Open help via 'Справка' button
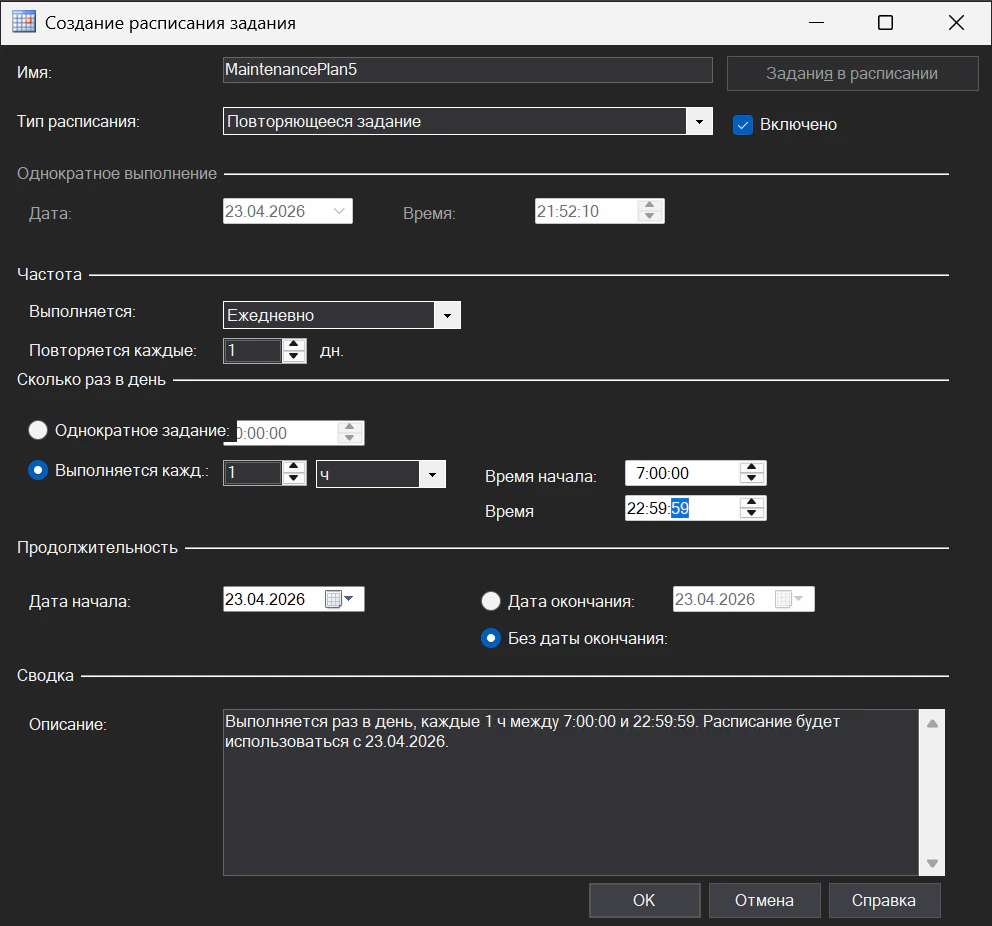Screen dimensions: 992x926 pos(883,900)
